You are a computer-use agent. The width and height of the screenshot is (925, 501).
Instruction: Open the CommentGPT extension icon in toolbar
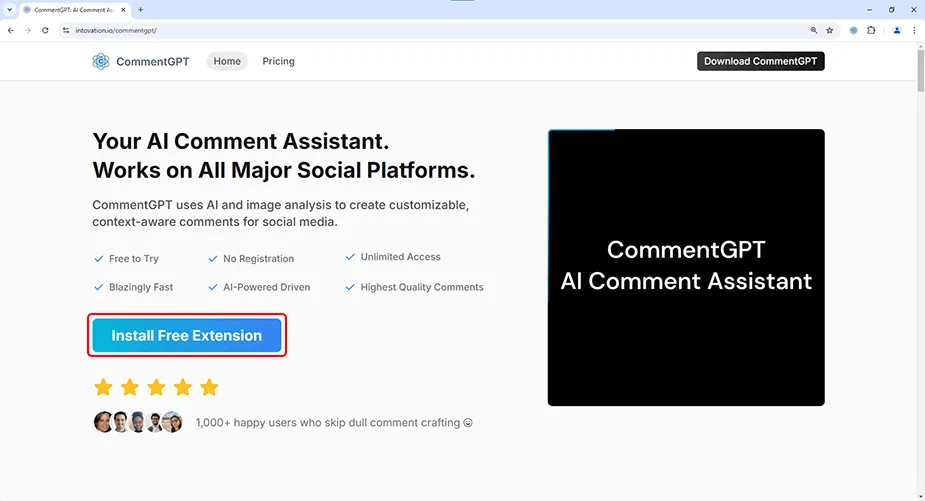click(854, 30)
